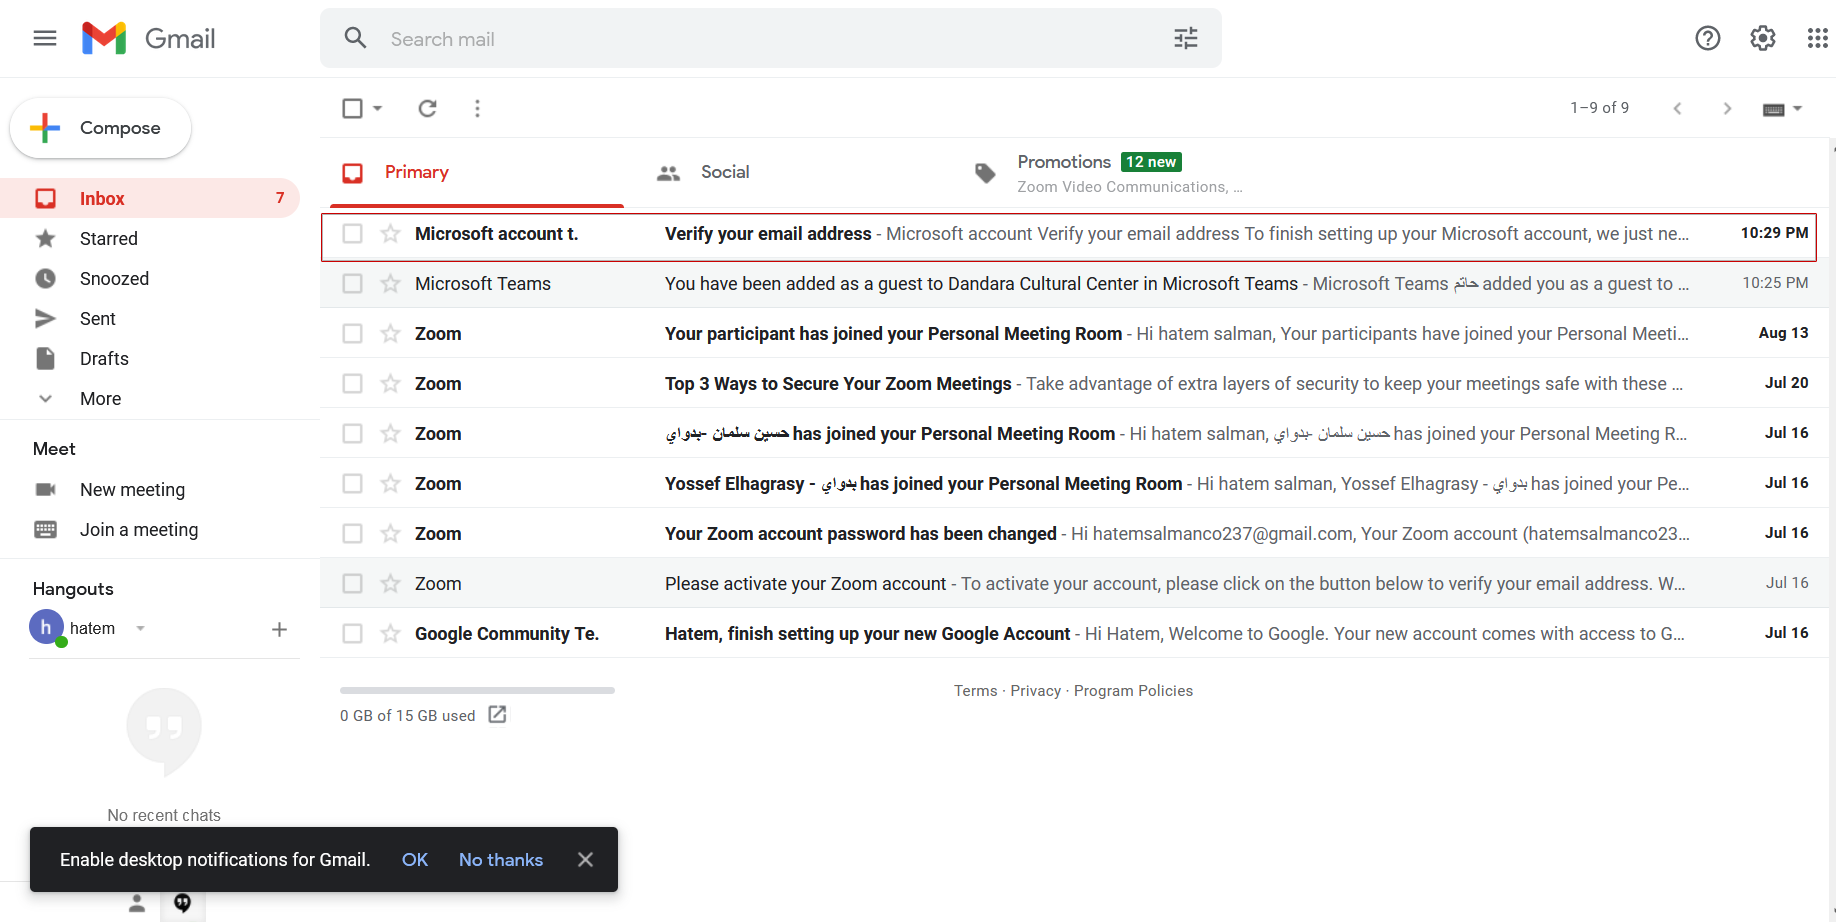The image size is (1836, 922).
Task: Toggle the main menu hamburger icon
Action: pos(45,38)
